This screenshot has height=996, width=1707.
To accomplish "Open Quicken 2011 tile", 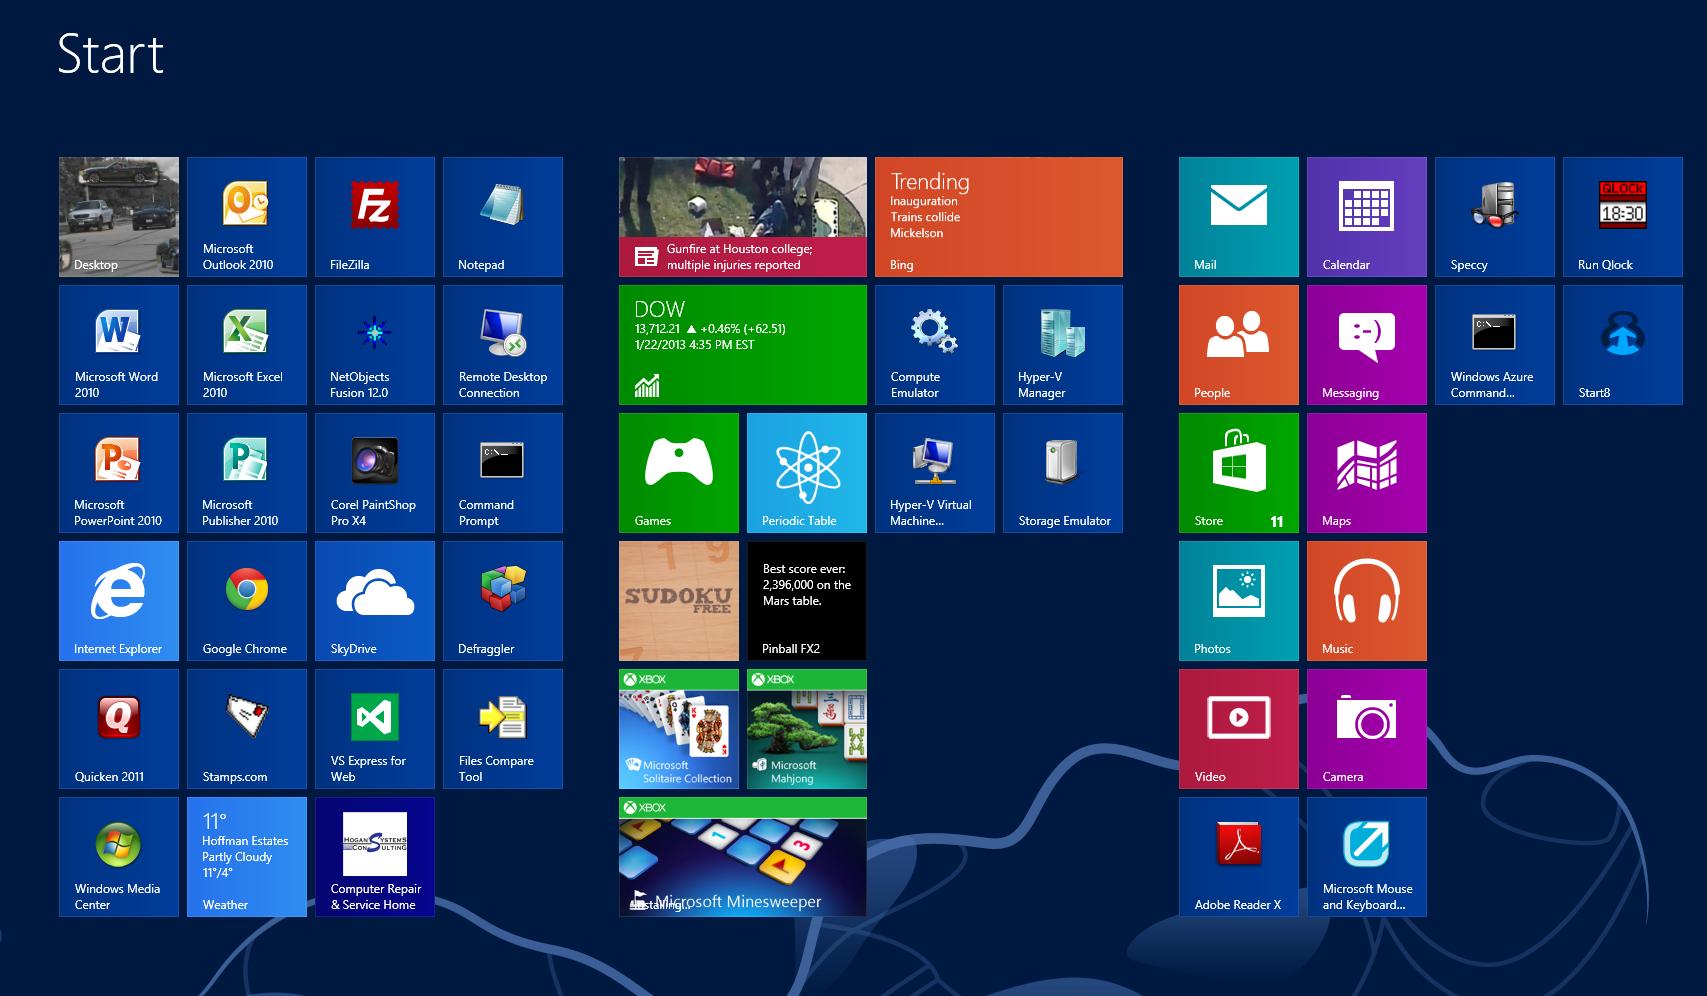I will 118,728.
